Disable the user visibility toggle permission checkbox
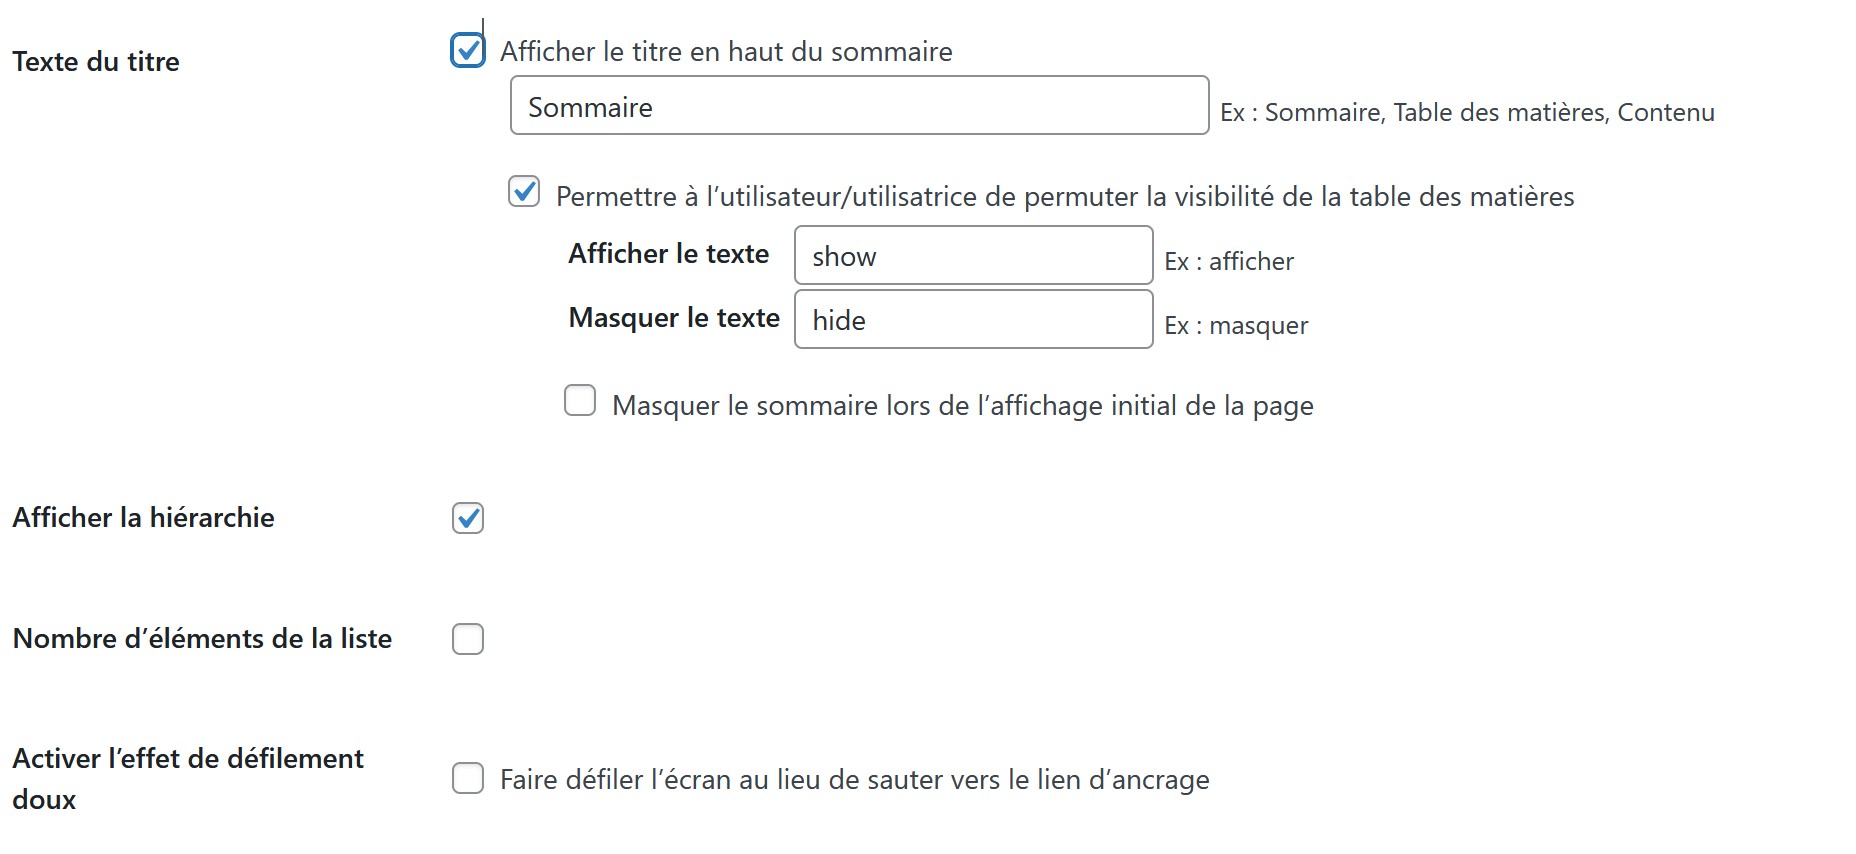This screenshot has width=1856, height=854. click(524, 191)
